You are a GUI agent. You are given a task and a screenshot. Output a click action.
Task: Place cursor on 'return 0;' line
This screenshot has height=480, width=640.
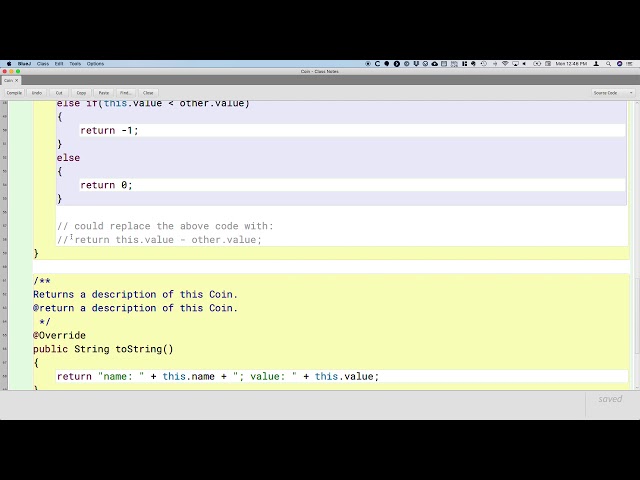106,185
